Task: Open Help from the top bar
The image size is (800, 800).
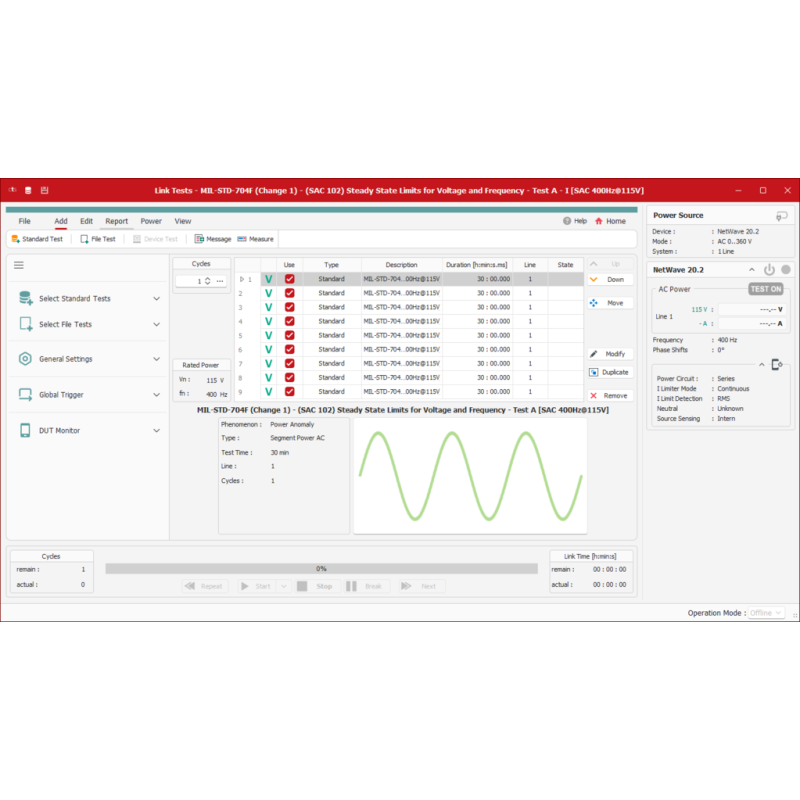Action: tap(575, 221)
